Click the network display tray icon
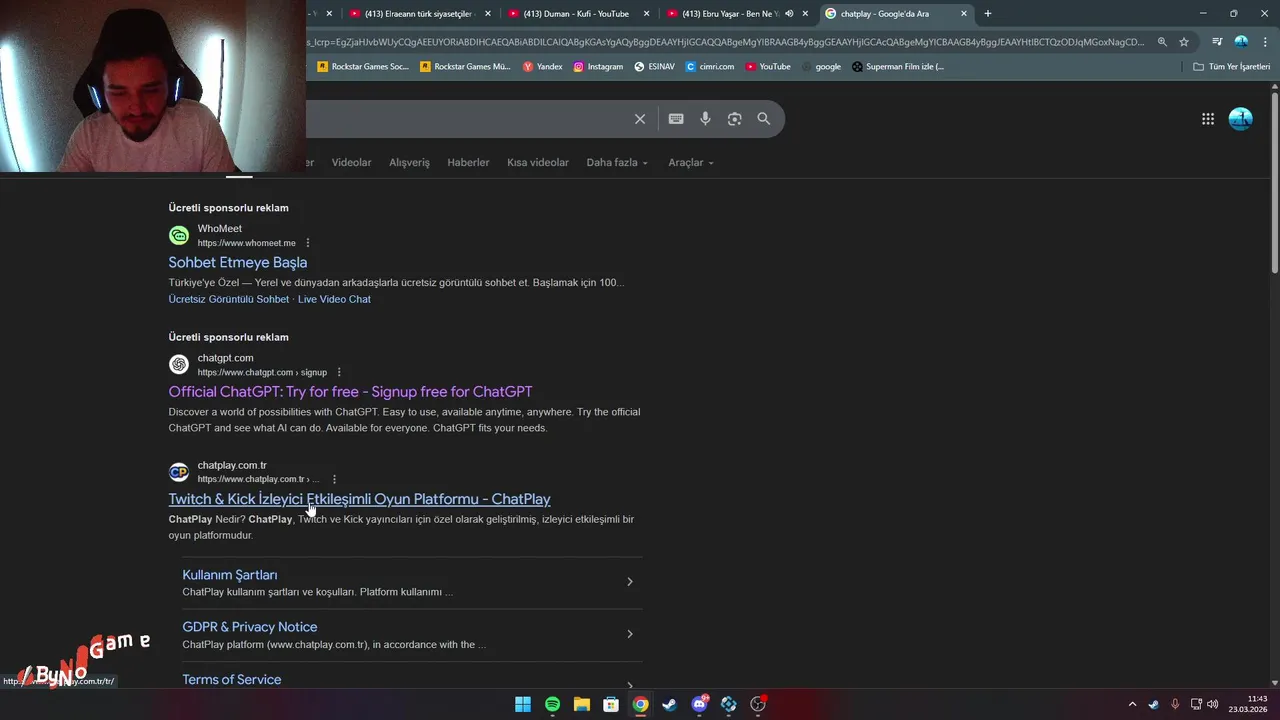1280x720 pixels. point(1195,704)
